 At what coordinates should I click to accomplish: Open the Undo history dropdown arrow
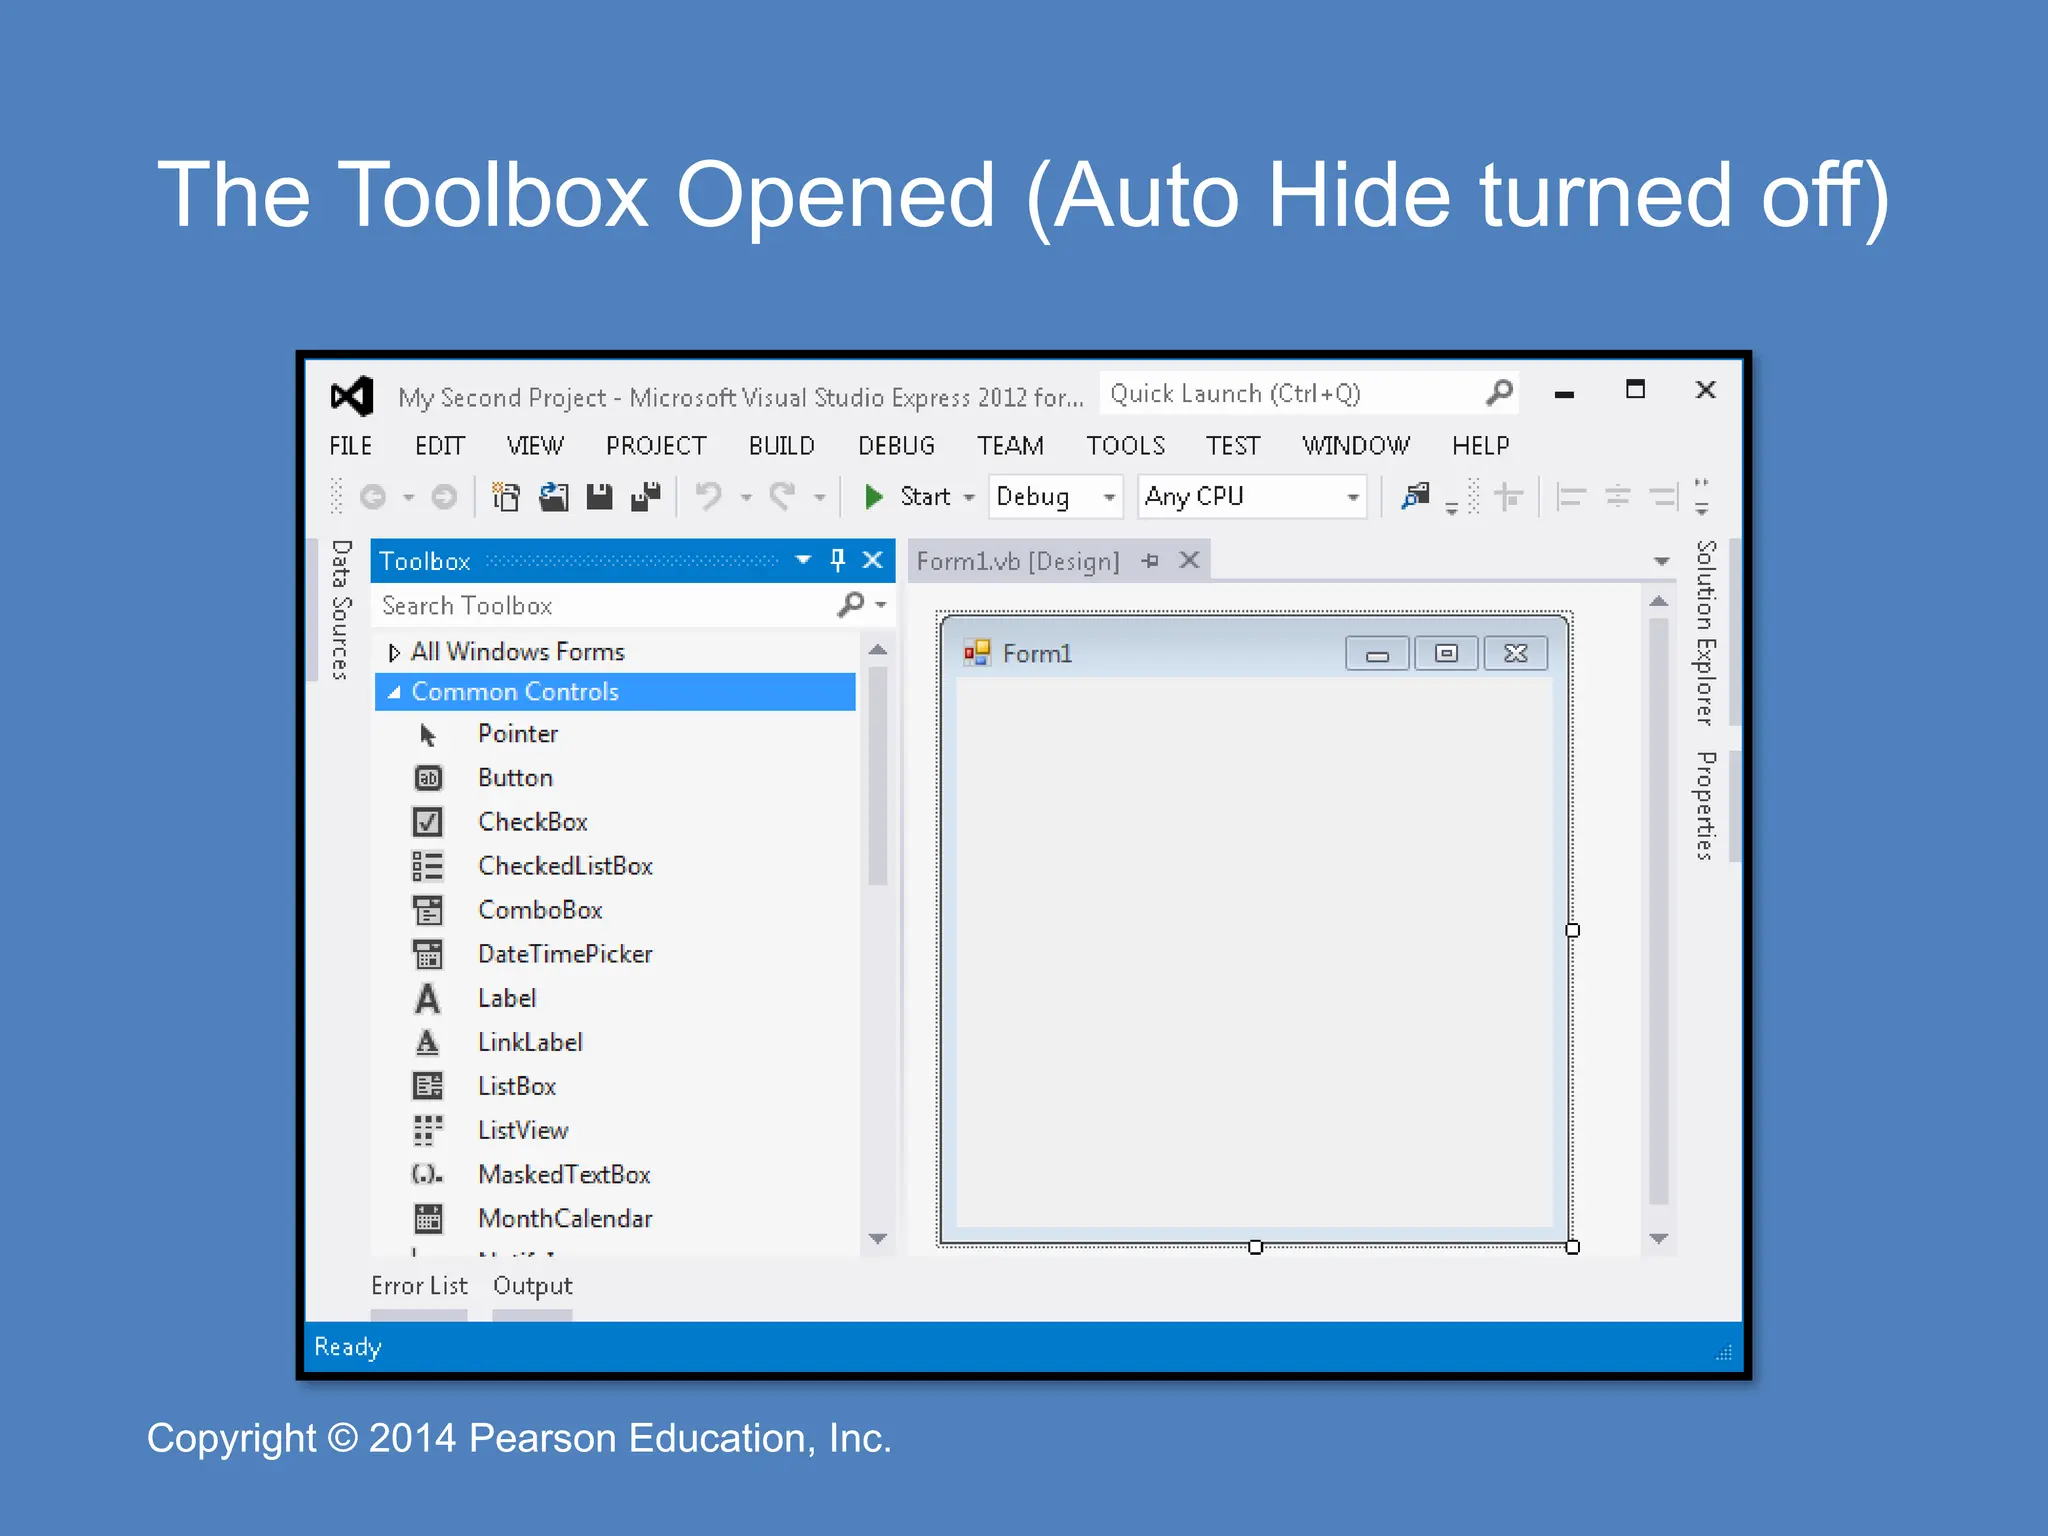click(746, 497)
